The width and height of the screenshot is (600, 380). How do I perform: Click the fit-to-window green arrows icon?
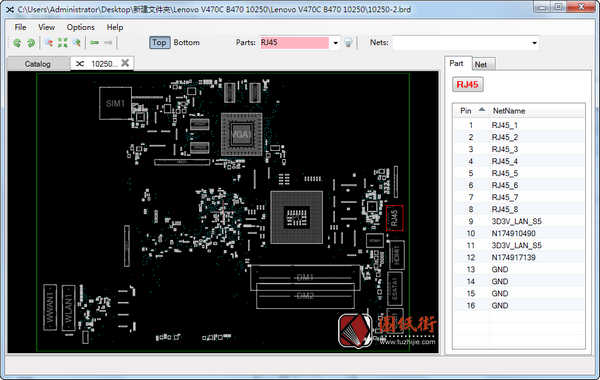coord(63,43)
